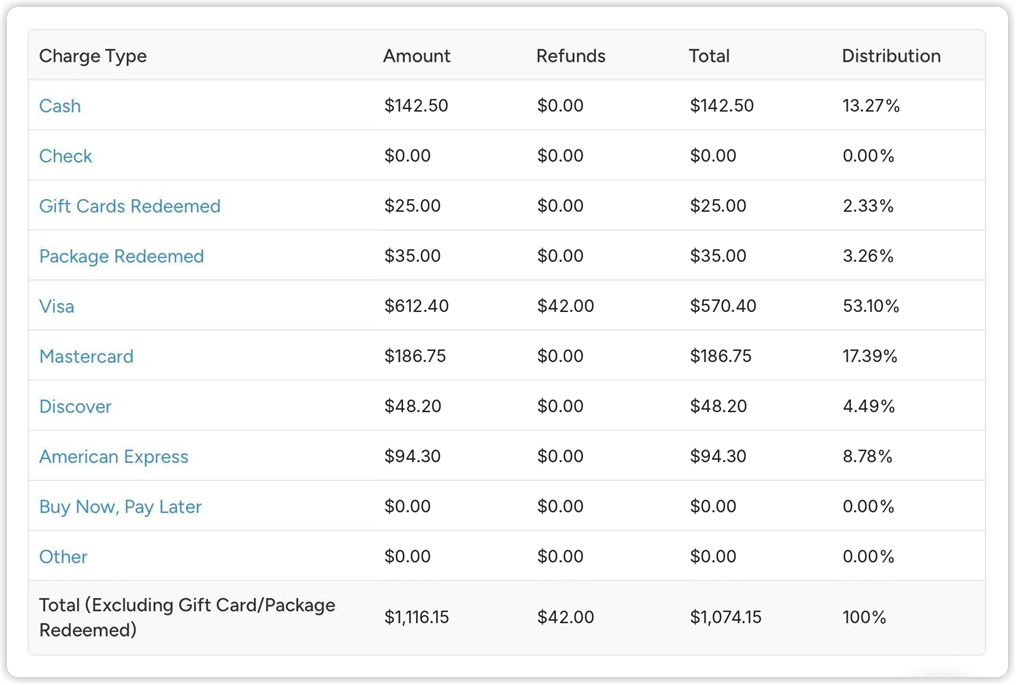Click the Amount column header
1016x685 pixels.
417,56
